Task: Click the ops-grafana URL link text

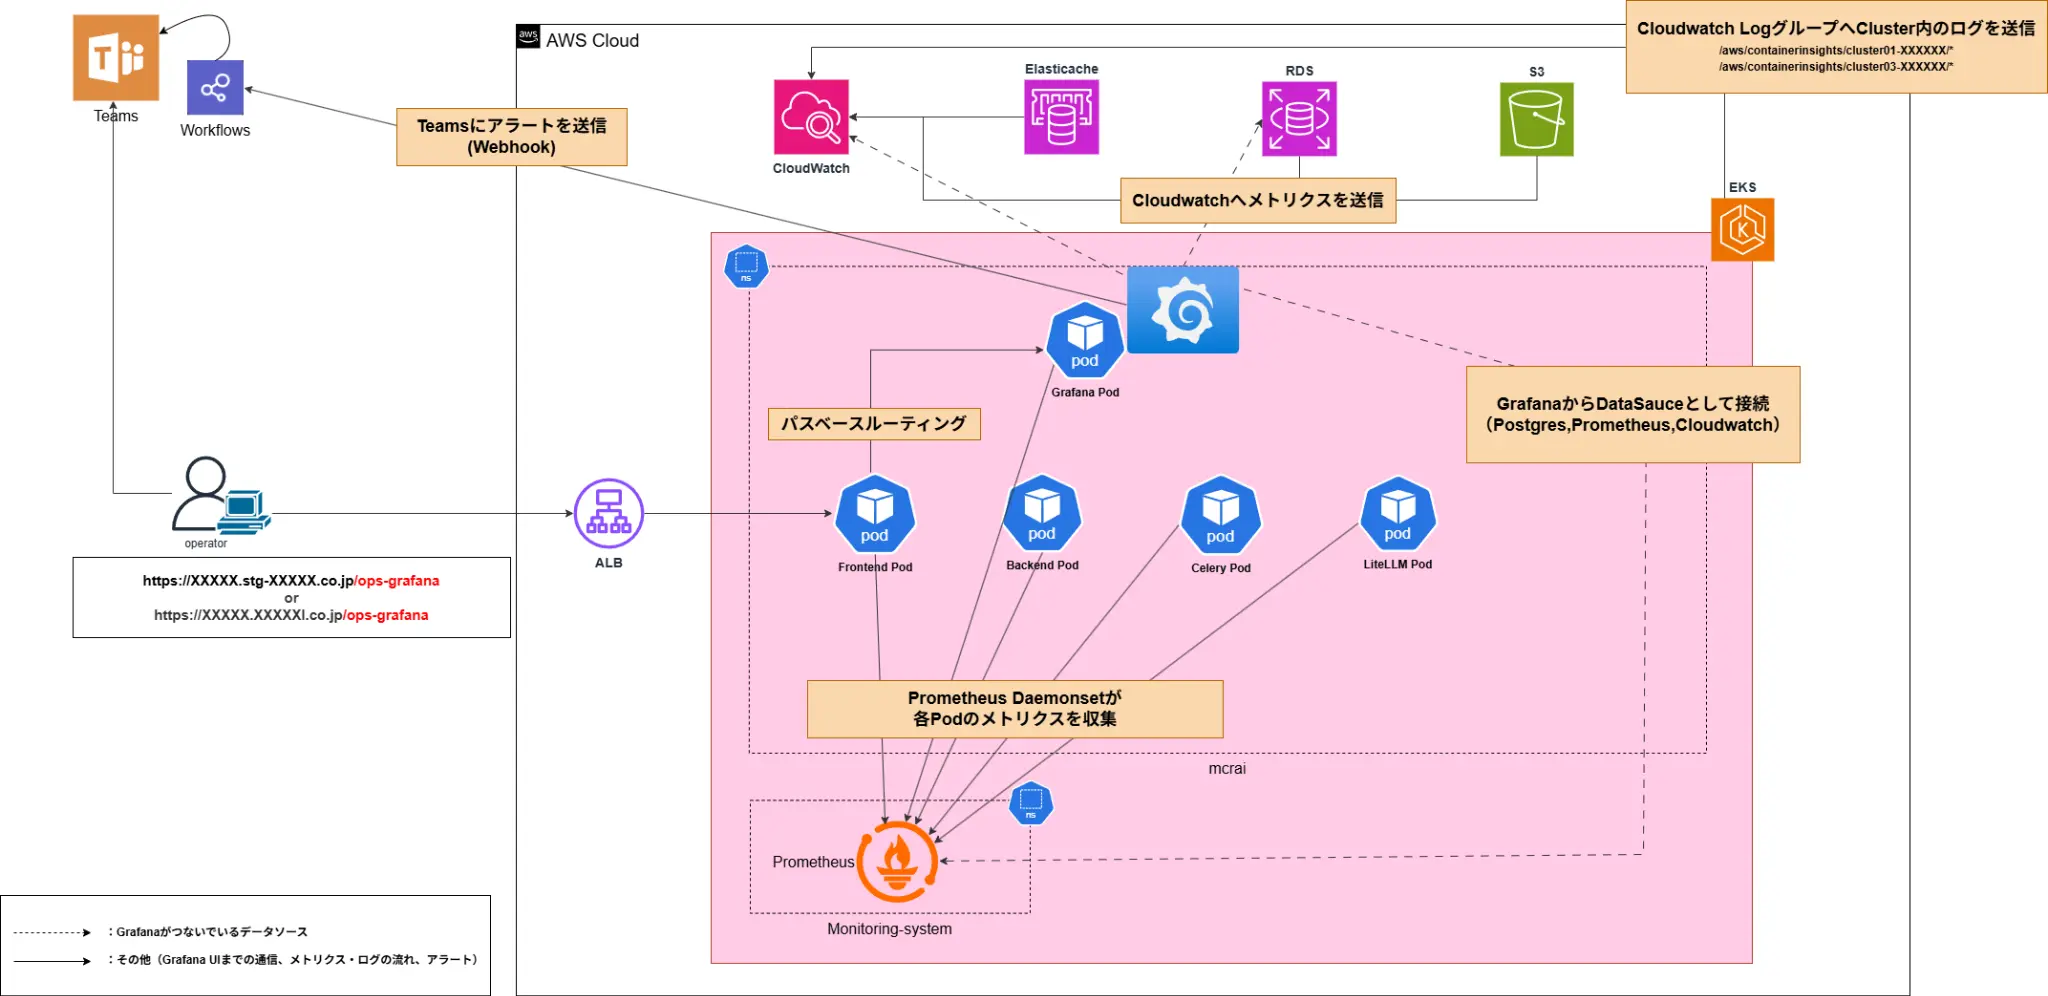Action: [x=397, y=580]
